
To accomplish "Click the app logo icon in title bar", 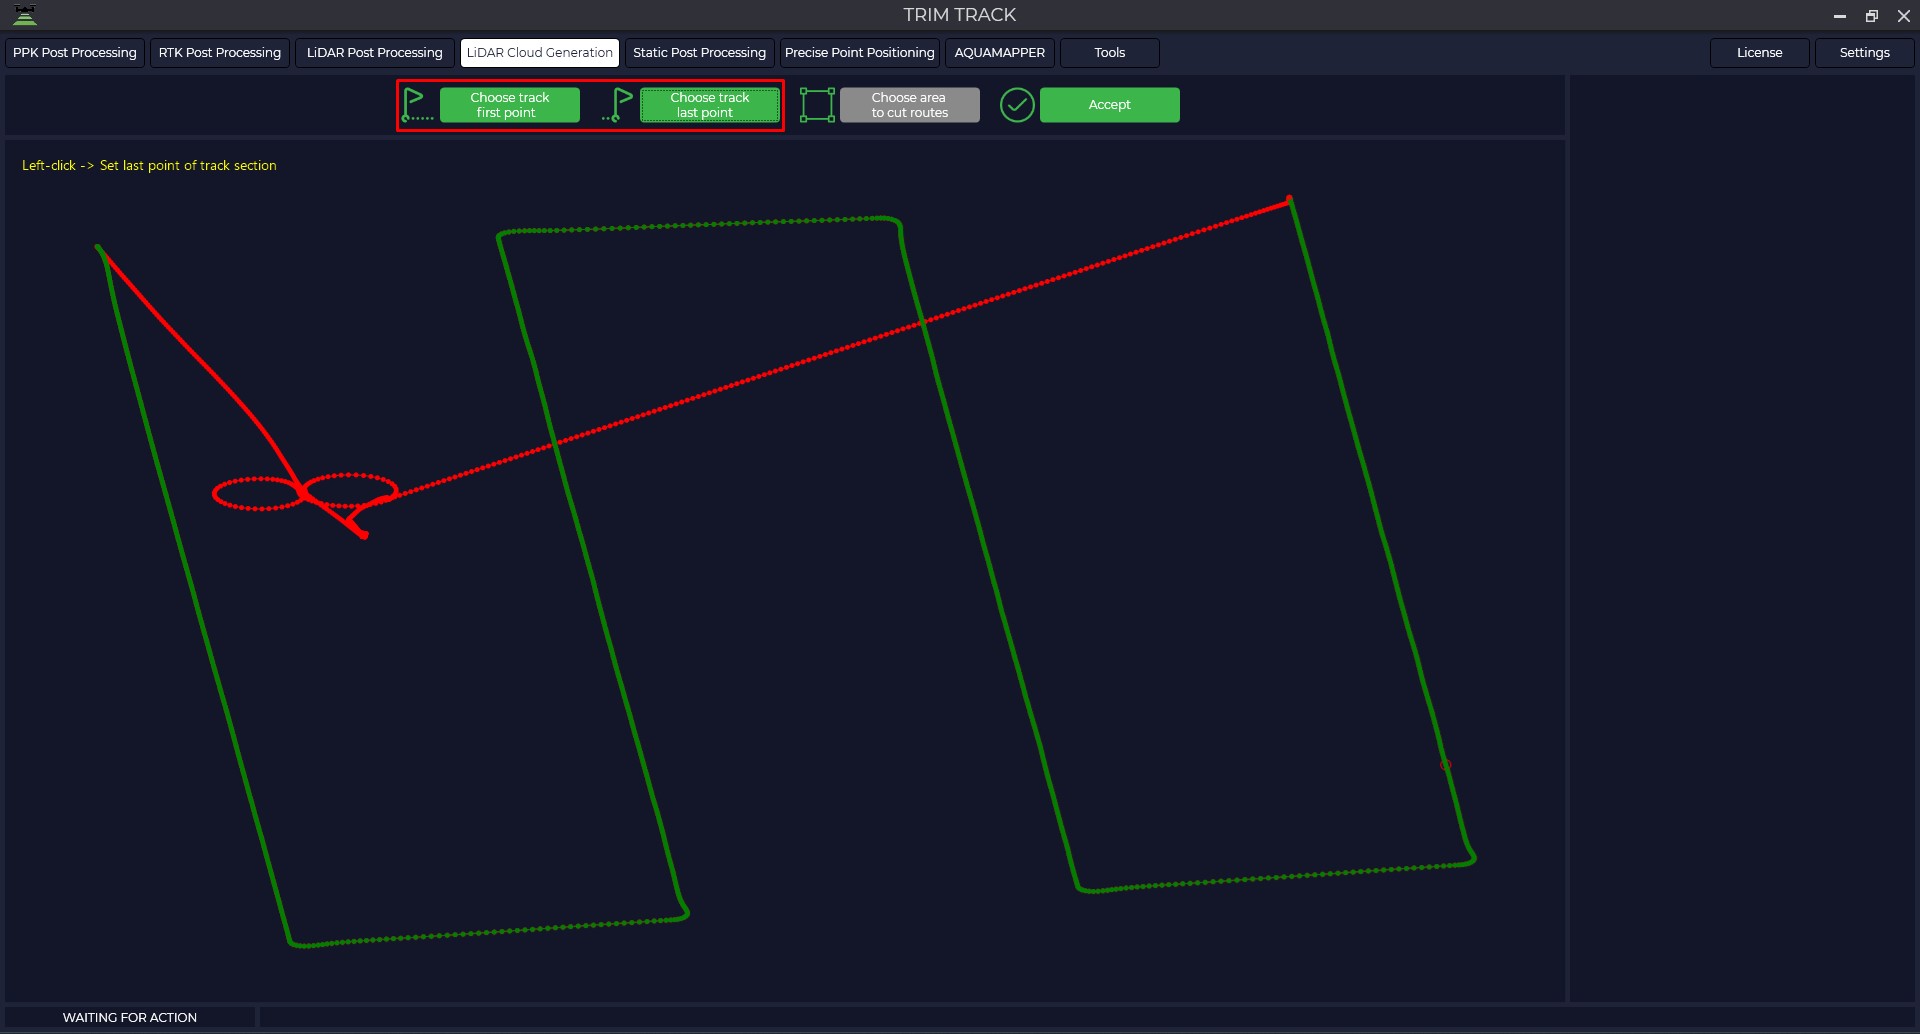I will 25,15.
